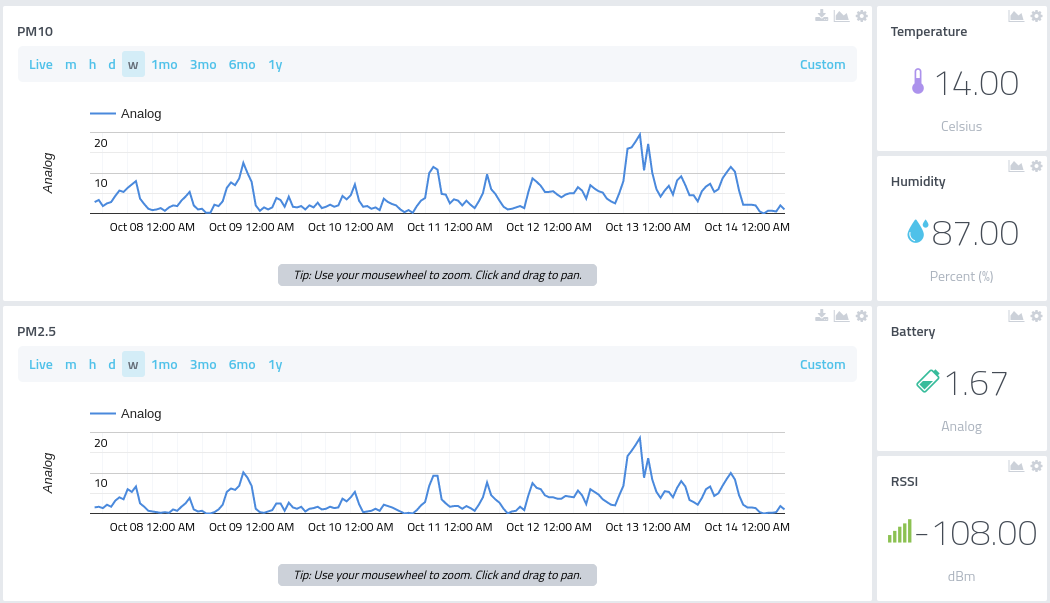Open Temperature widget settings gear

coord(1037,15)
